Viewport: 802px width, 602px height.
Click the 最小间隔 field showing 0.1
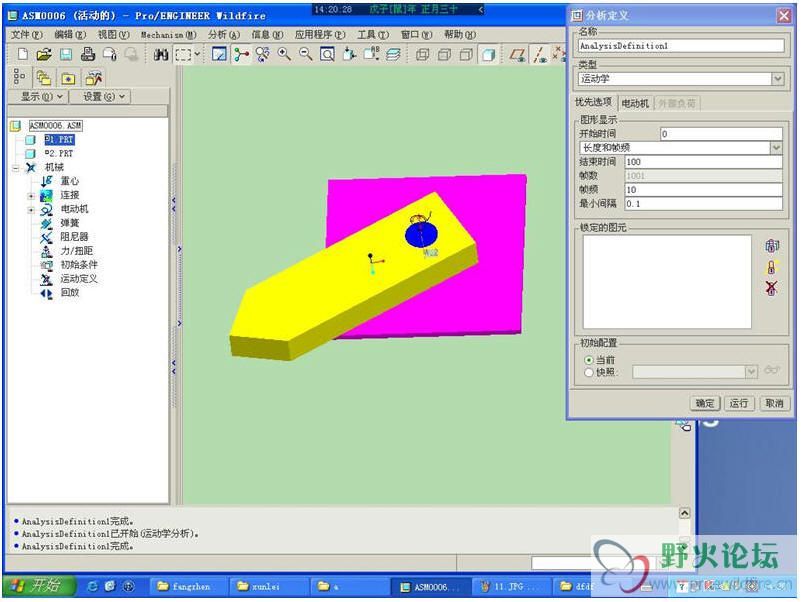[x=703, y=204]
